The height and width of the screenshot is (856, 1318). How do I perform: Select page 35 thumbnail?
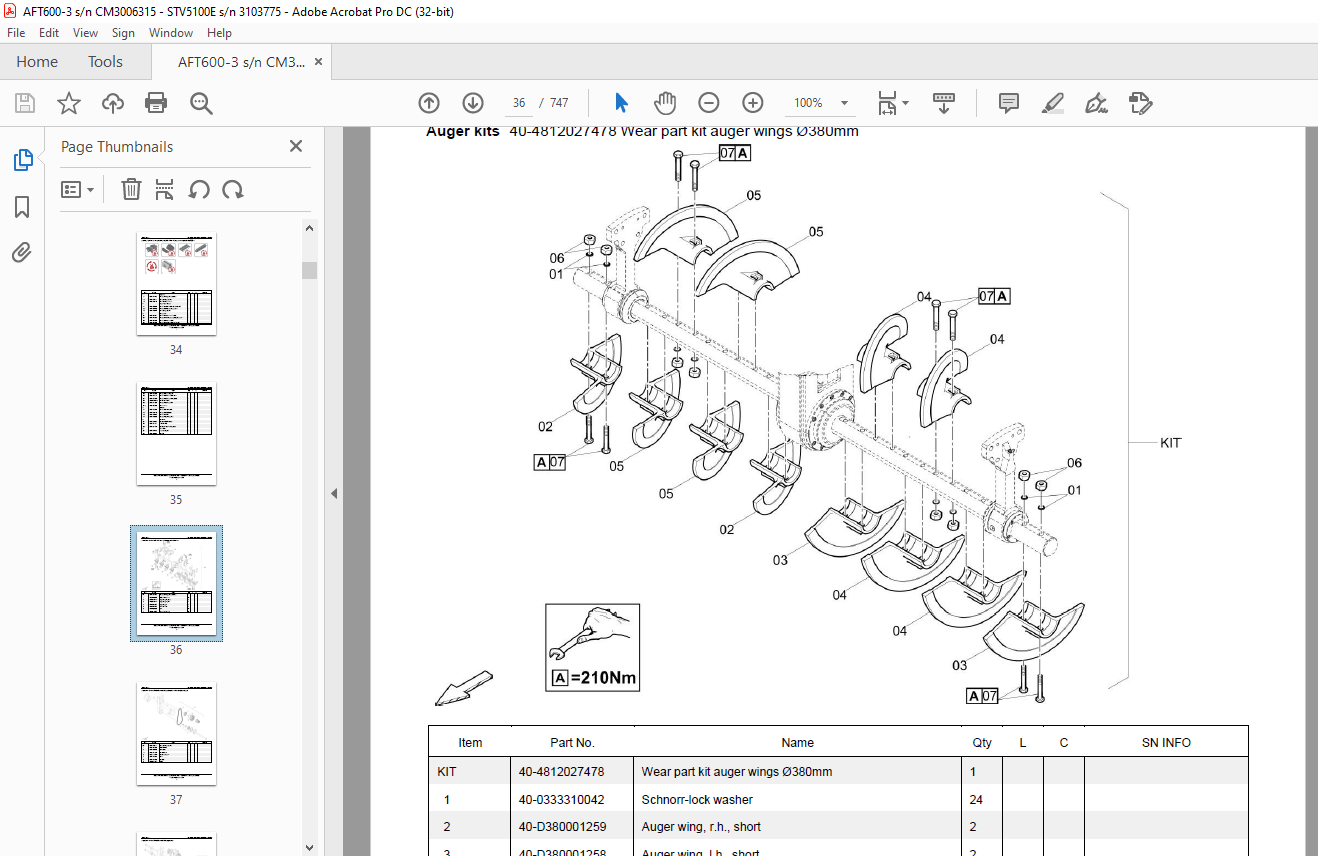pos(176,434)
